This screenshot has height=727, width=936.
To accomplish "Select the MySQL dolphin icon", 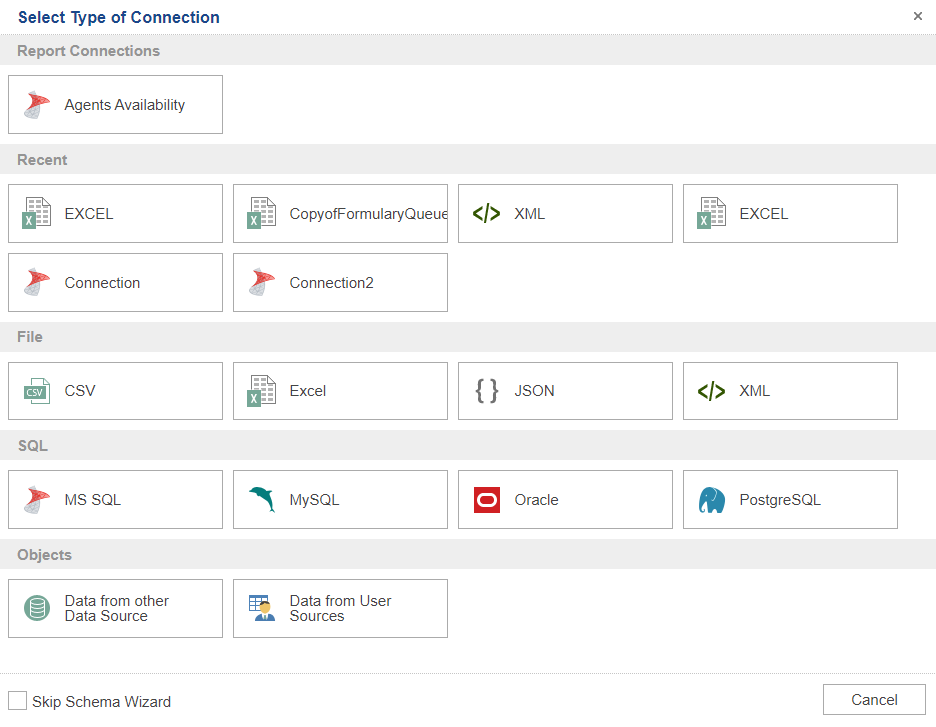I will (x=262, y=500).
